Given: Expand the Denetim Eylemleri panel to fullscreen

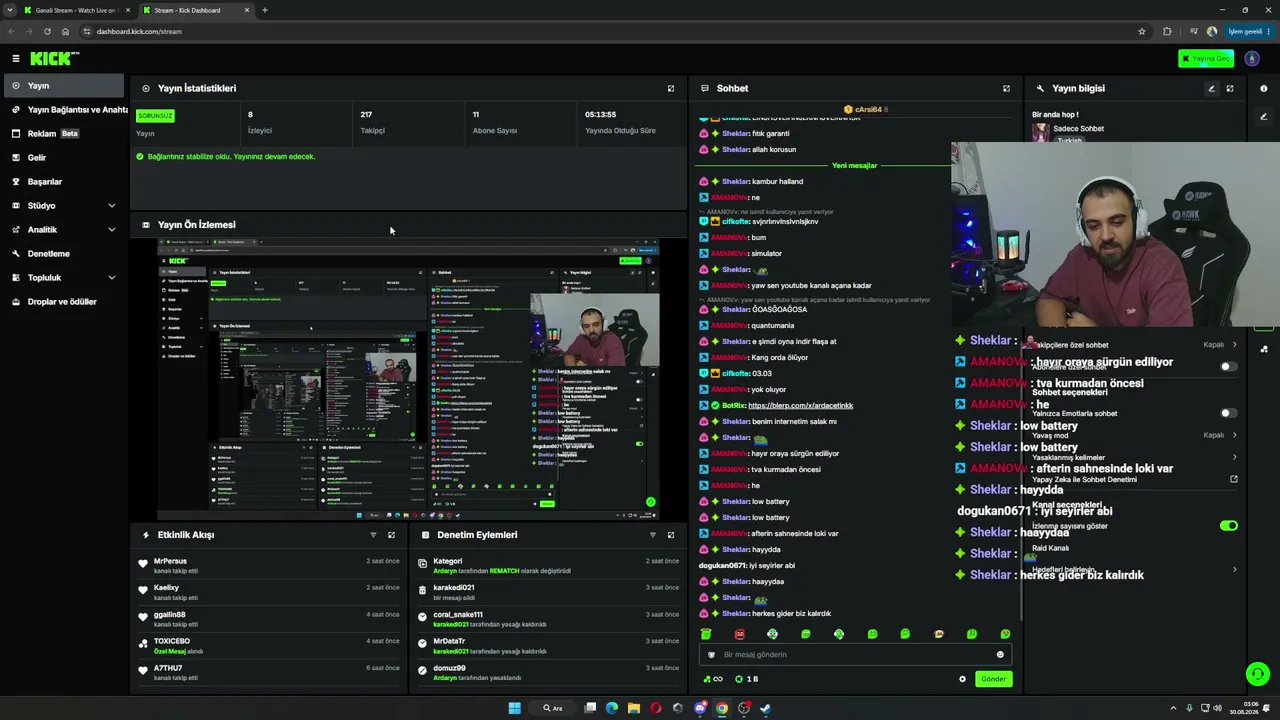Looking at the screenshot, I should tap(671, 535).
